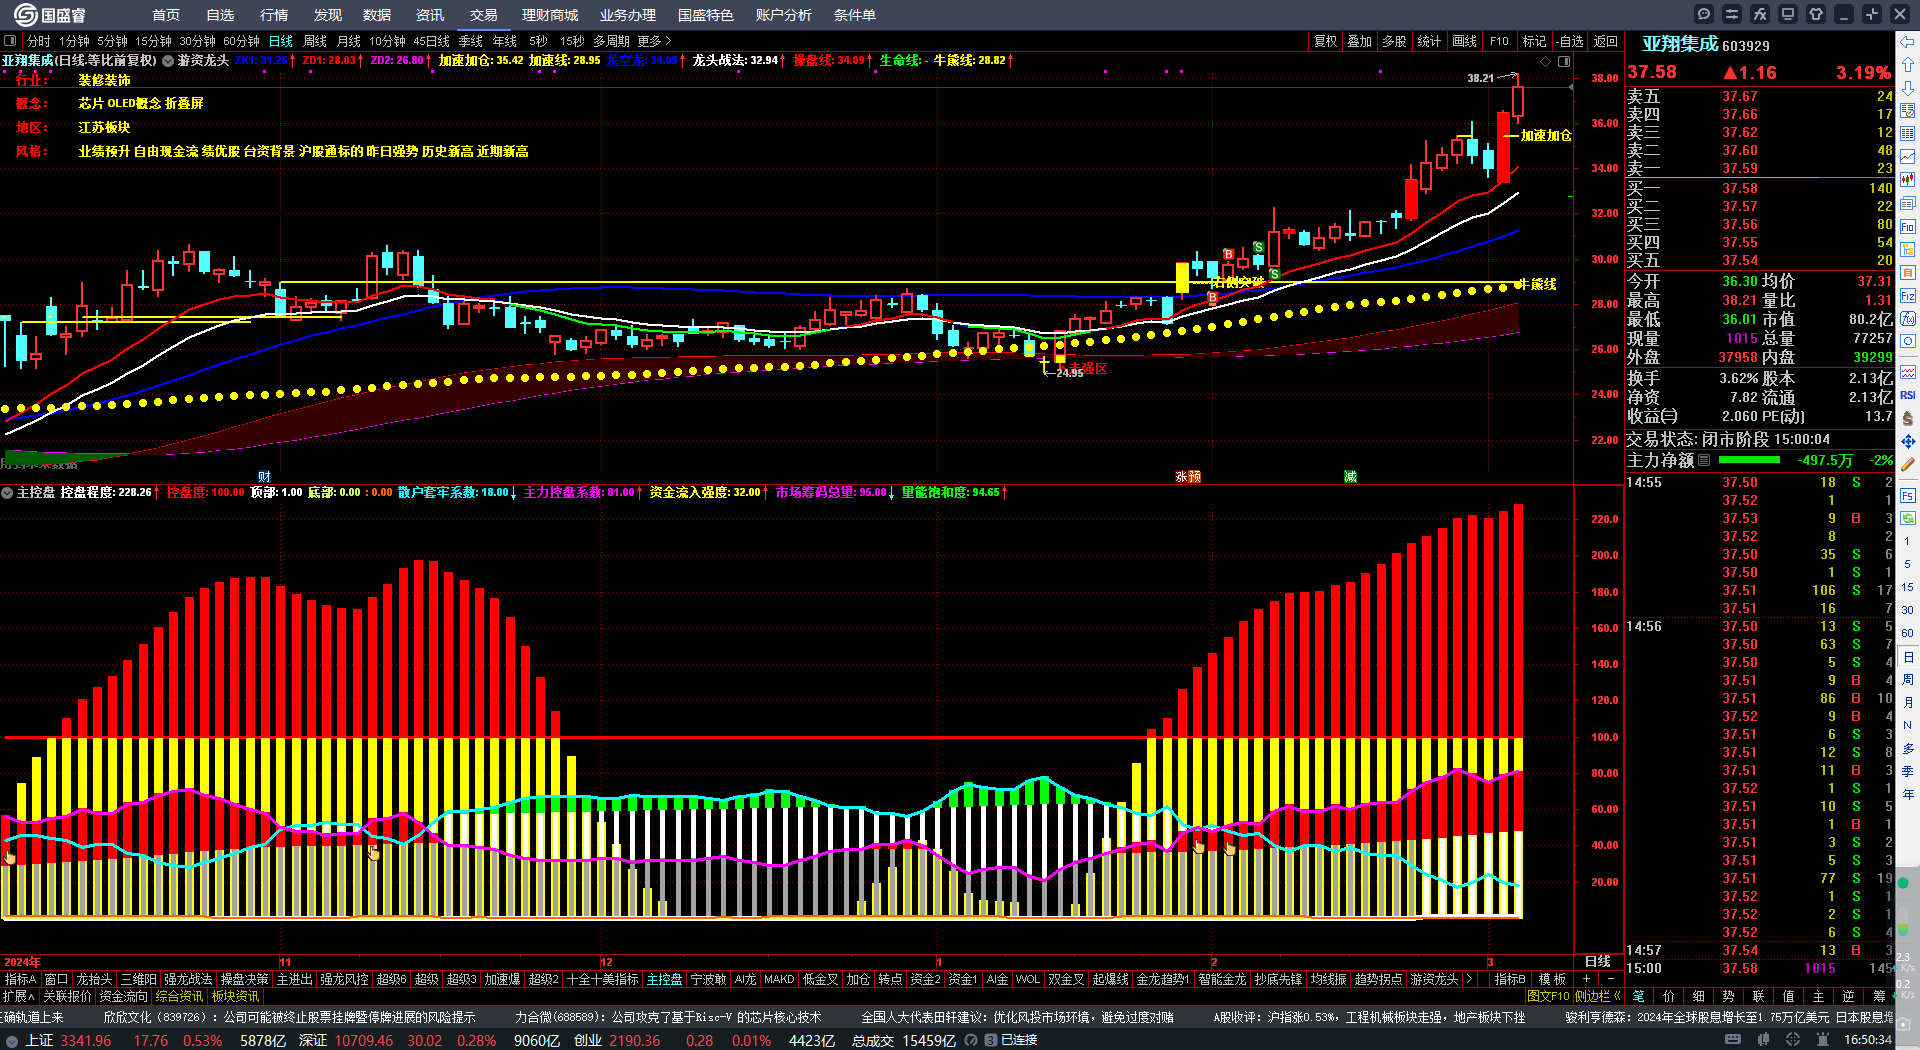Click the RSI indicator sidebar icon
The width and height of the screenshot is (1920, 1050).
point(1908,395)
